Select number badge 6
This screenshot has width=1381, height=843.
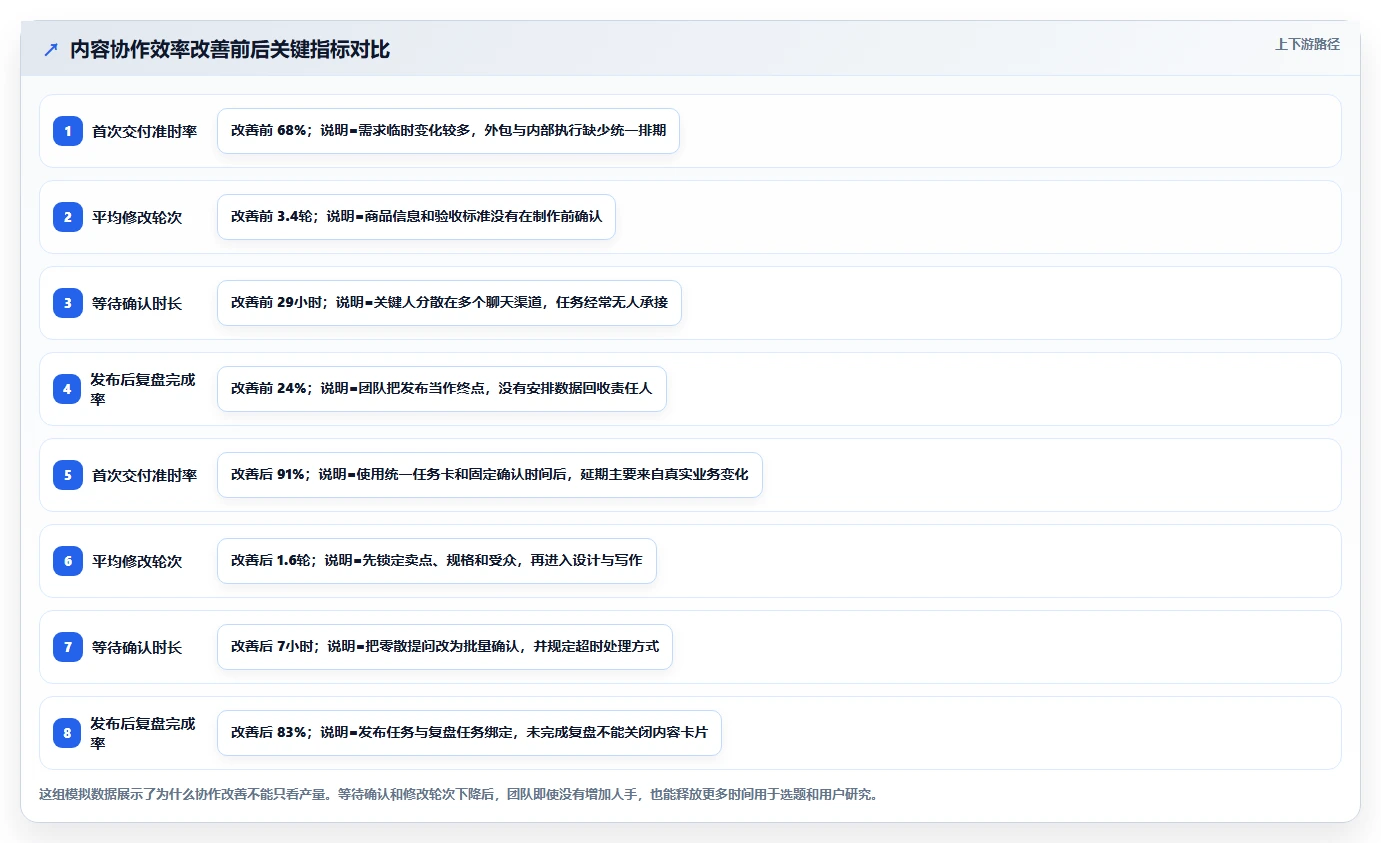tap(68, 561)
